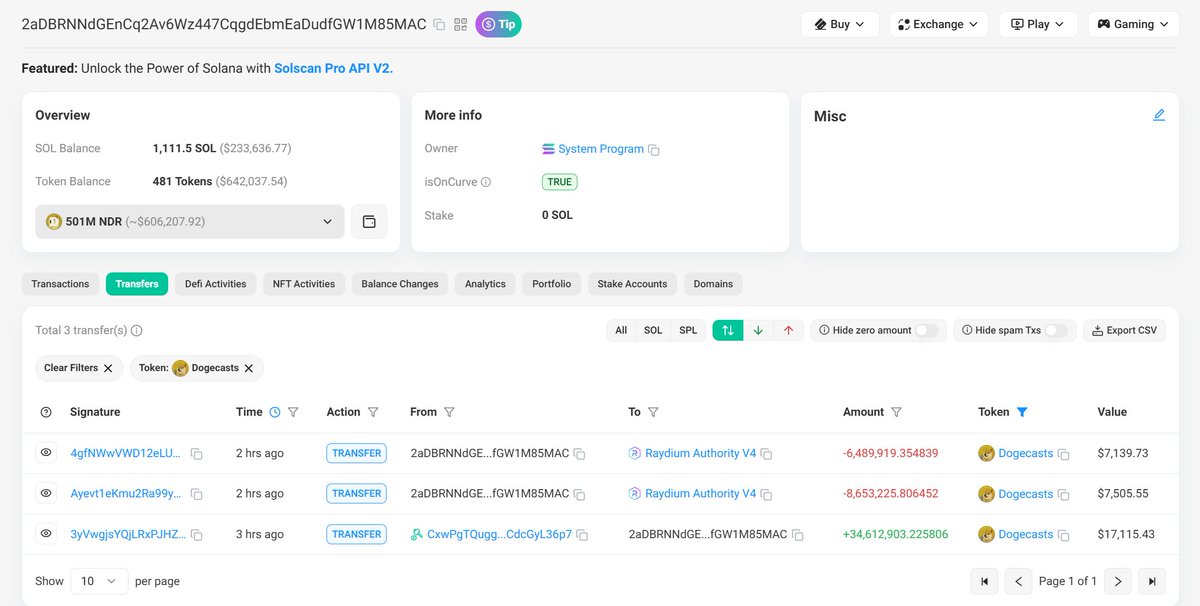The image size is (1200, 606).
Task: Reveal details via eye icon on first transfer row
Action: 45,452
